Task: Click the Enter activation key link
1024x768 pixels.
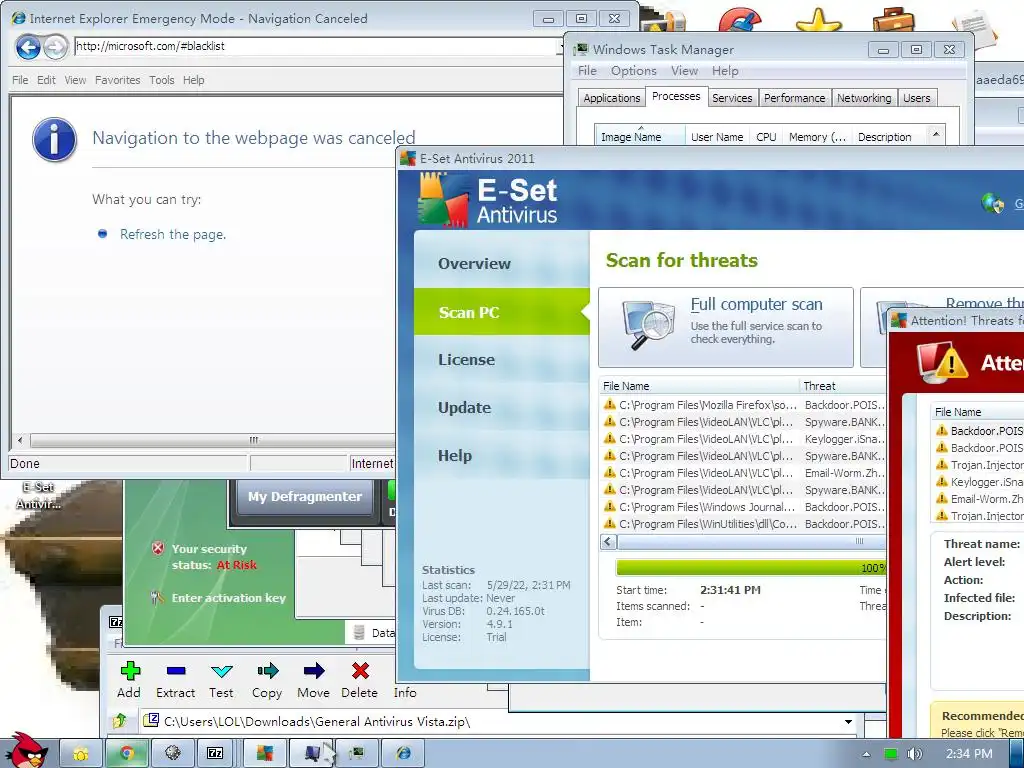Action: pyautogui.click(x=229, y=598)
